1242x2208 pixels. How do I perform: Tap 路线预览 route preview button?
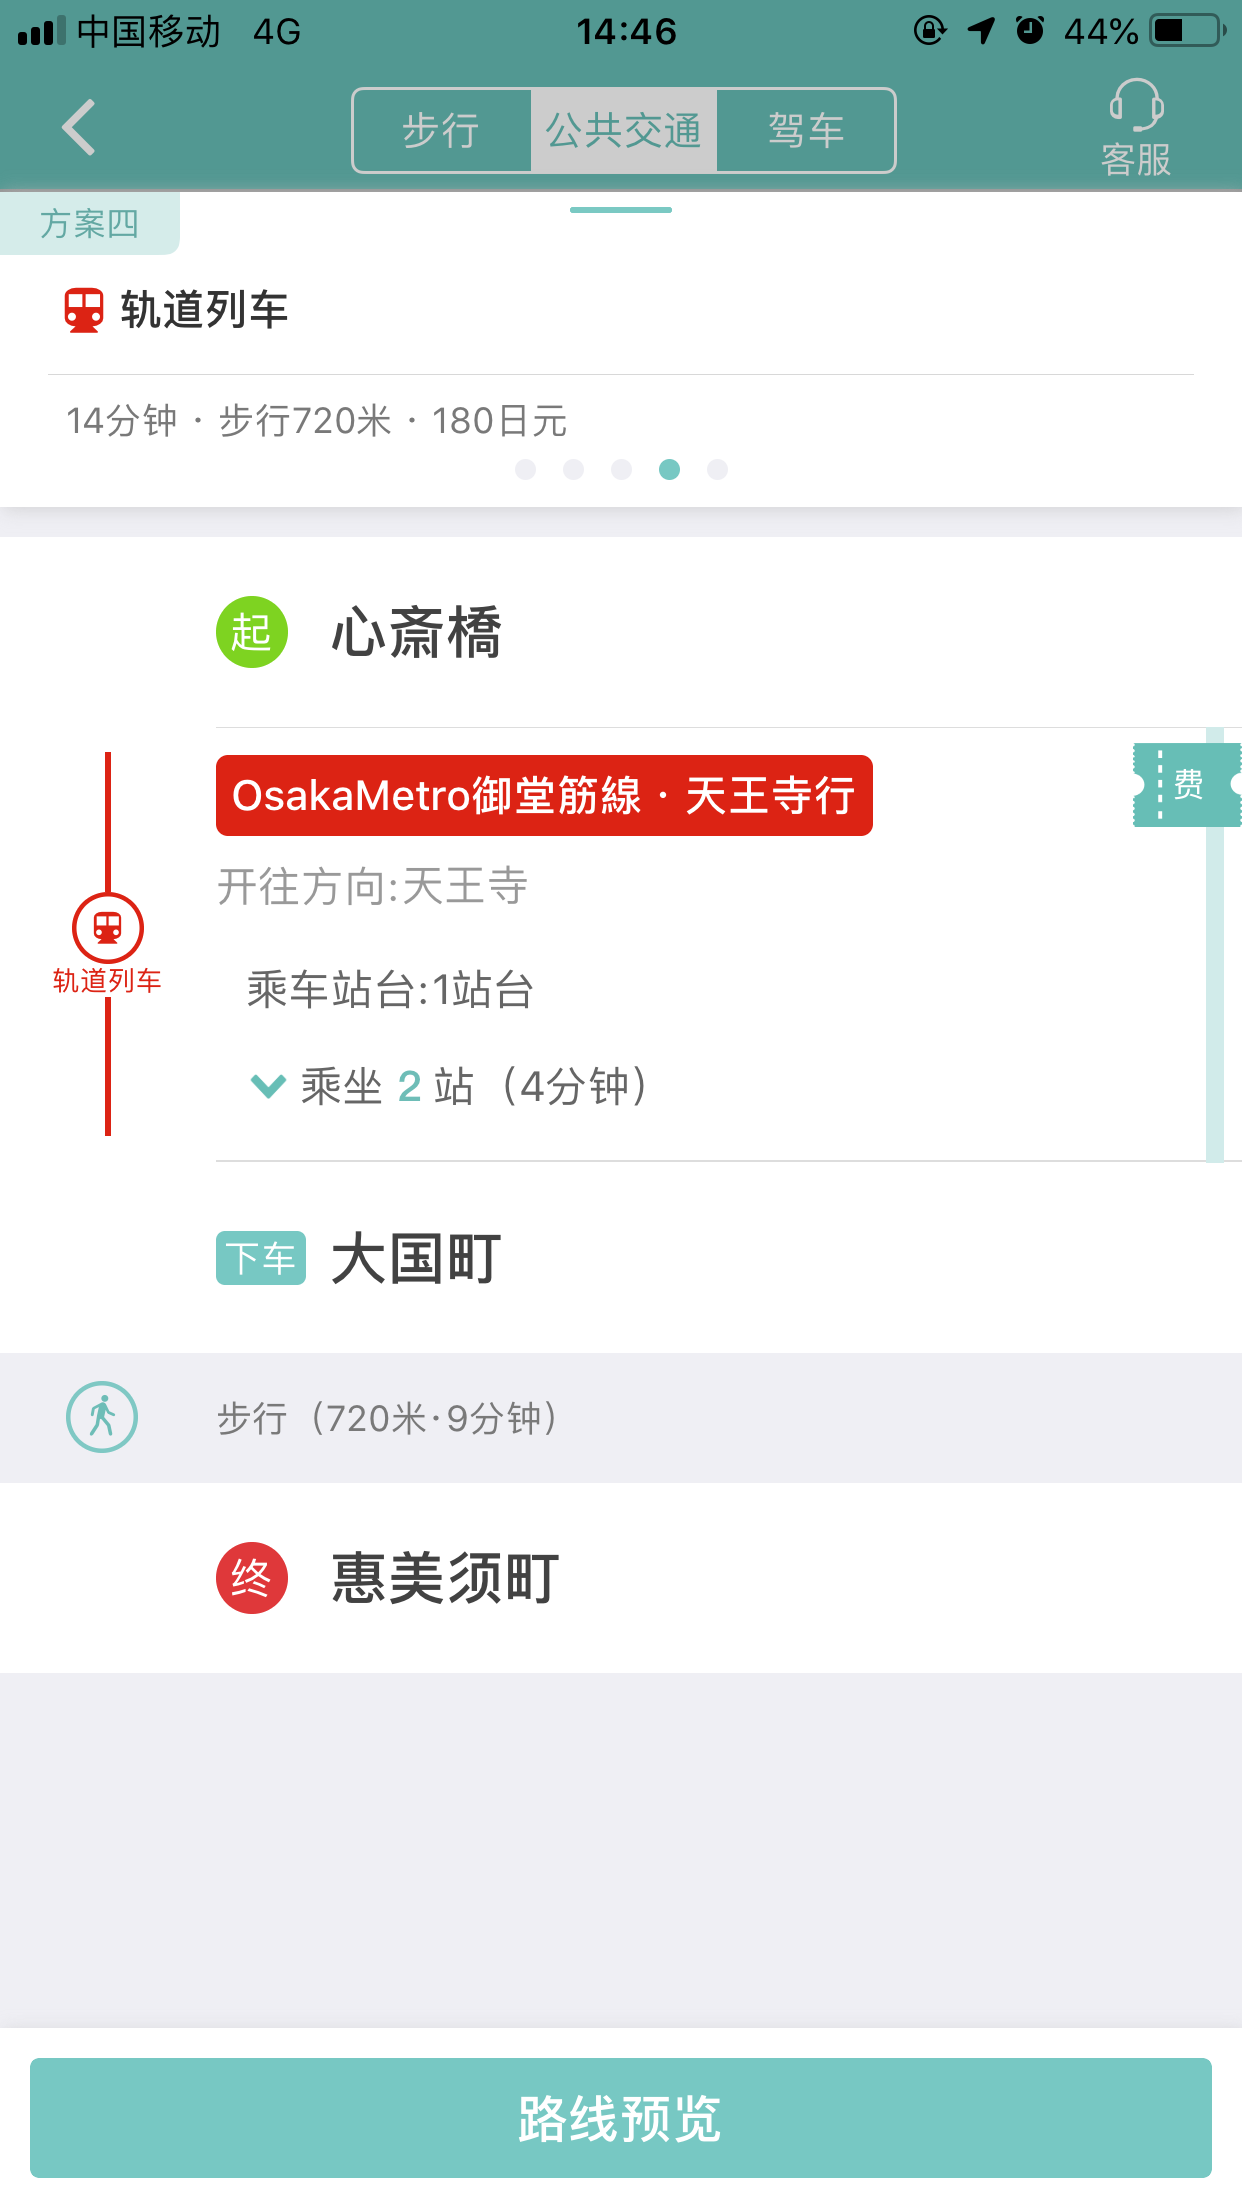(x=621, y=2118)
